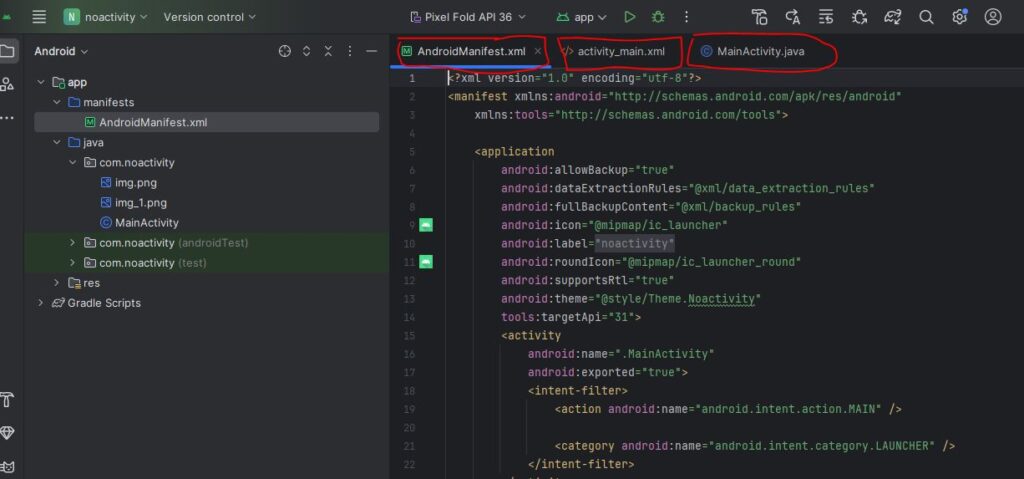The width and height of the screenshot is (1024, 479).
Task: Expand Gradle Scripts node
Action: (41, 303)
